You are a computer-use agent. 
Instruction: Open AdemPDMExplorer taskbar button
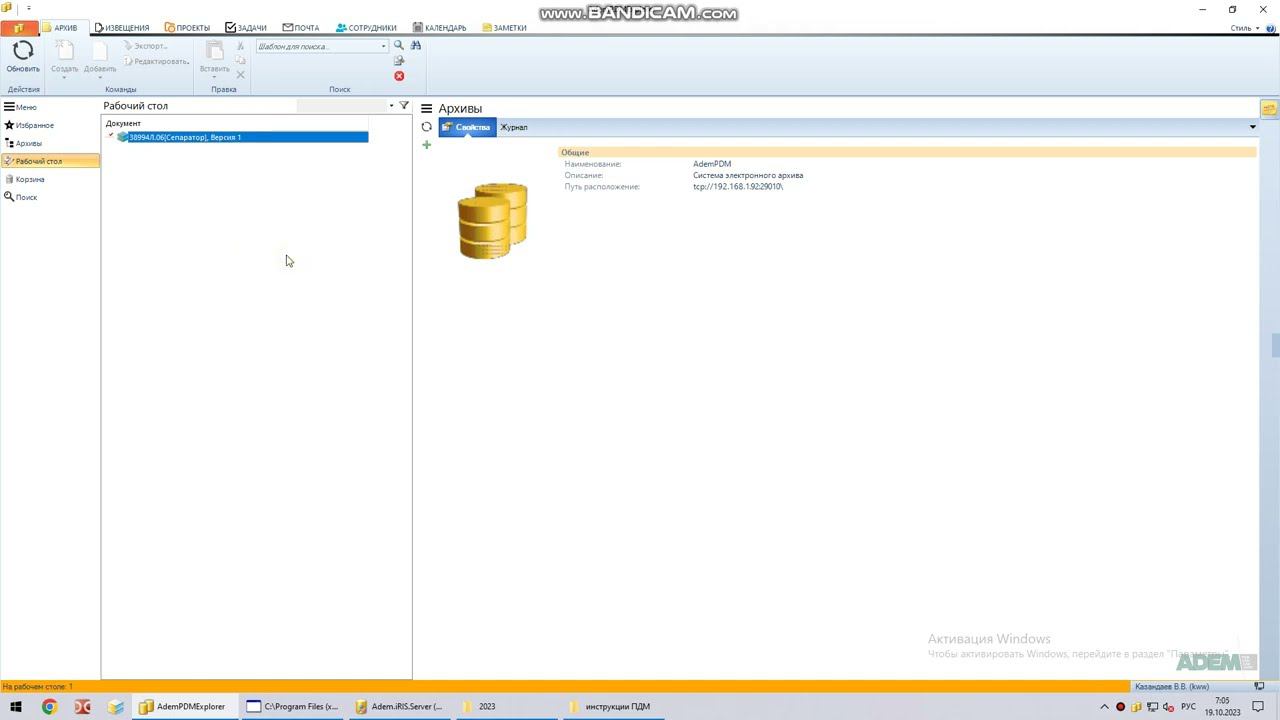tap(183, 707)
